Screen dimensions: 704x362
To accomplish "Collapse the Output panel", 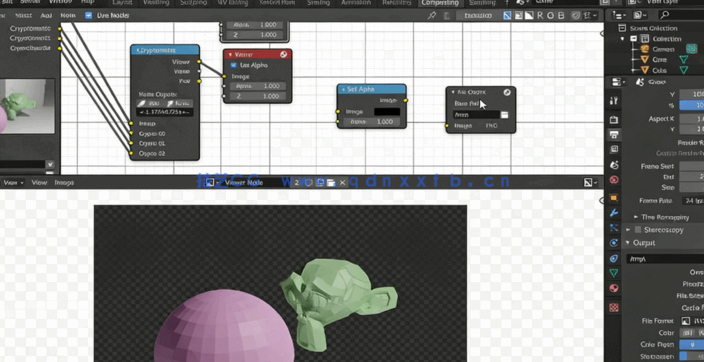I will [628, 243].
